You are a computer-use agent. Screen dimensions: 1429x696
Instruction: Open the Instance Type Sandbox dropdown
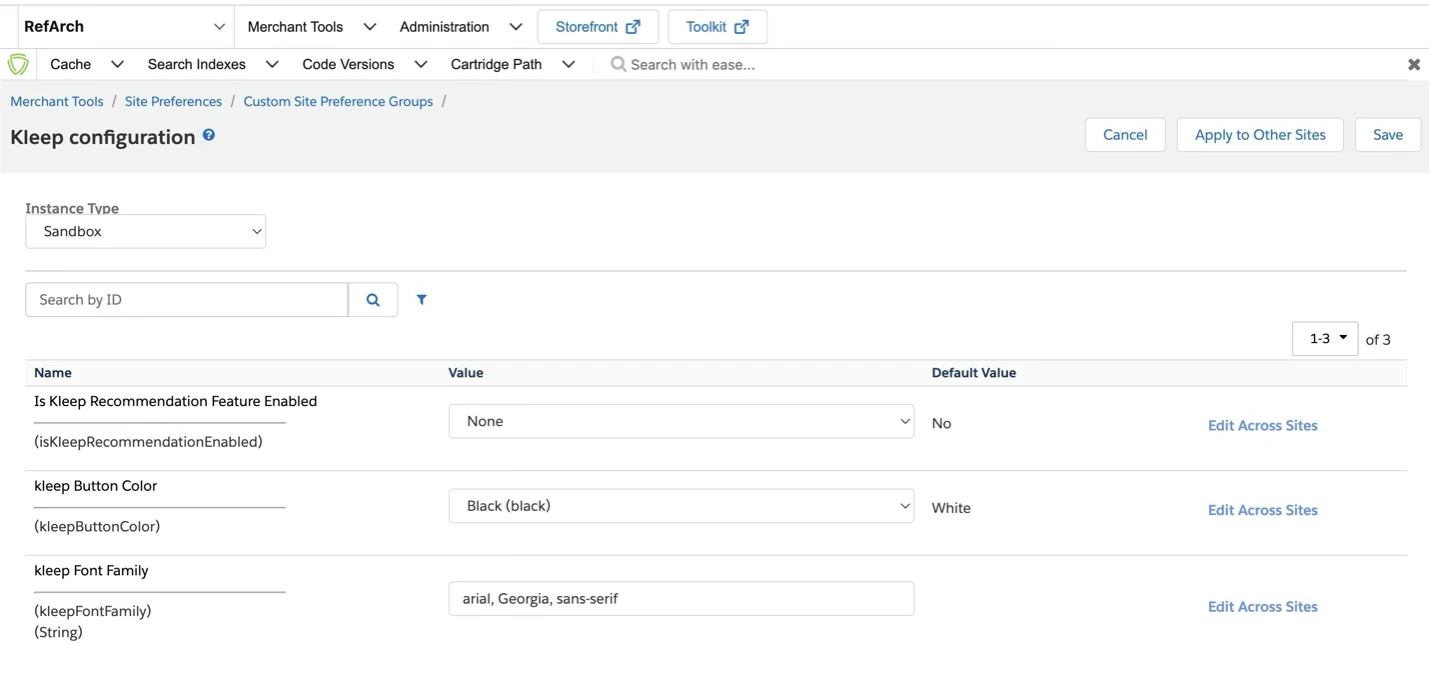click(x=146, y=231)
